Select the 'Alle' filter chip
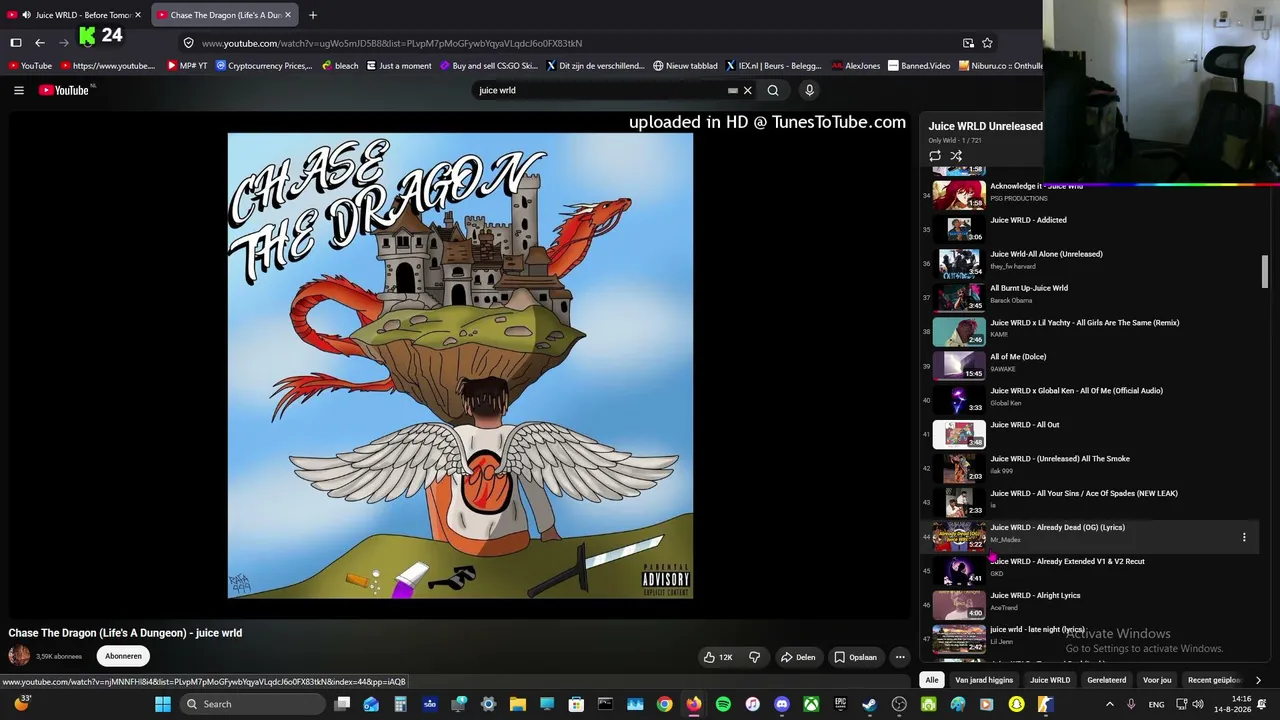Viewport: 1280px width, 720px height. pyautogui.click(x=932, y=680)
